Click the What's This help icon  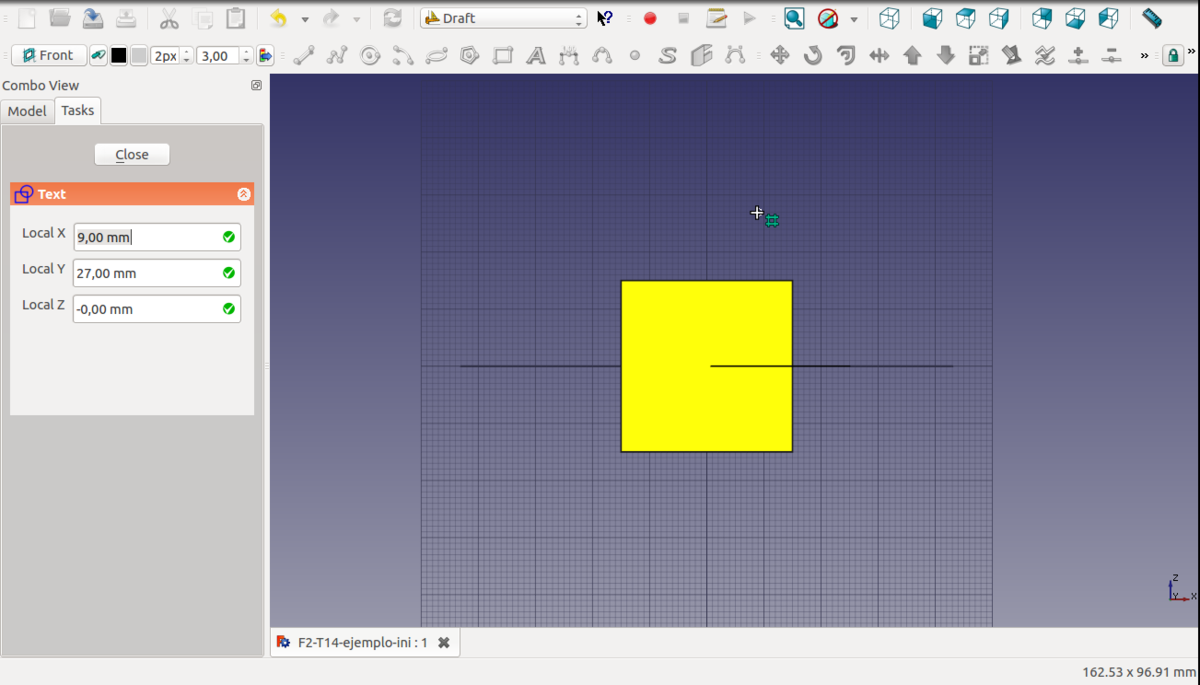605,18
